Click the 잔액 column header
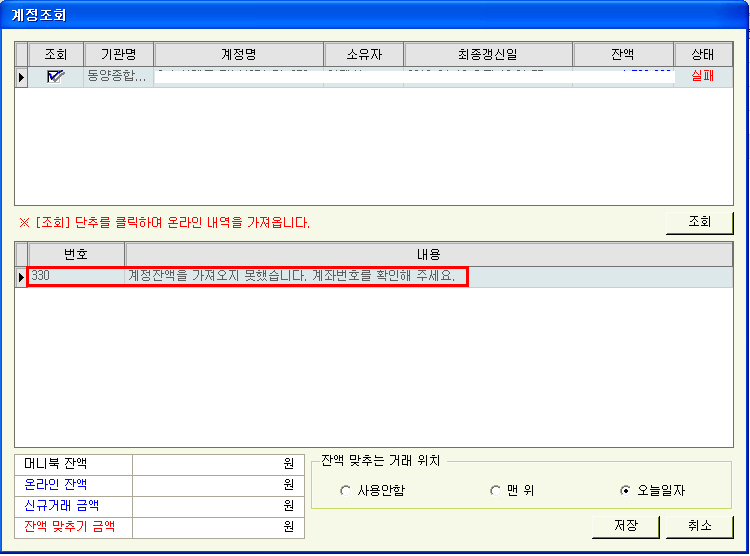The width and height of the screenshot is (750, 556). point(622,54)
